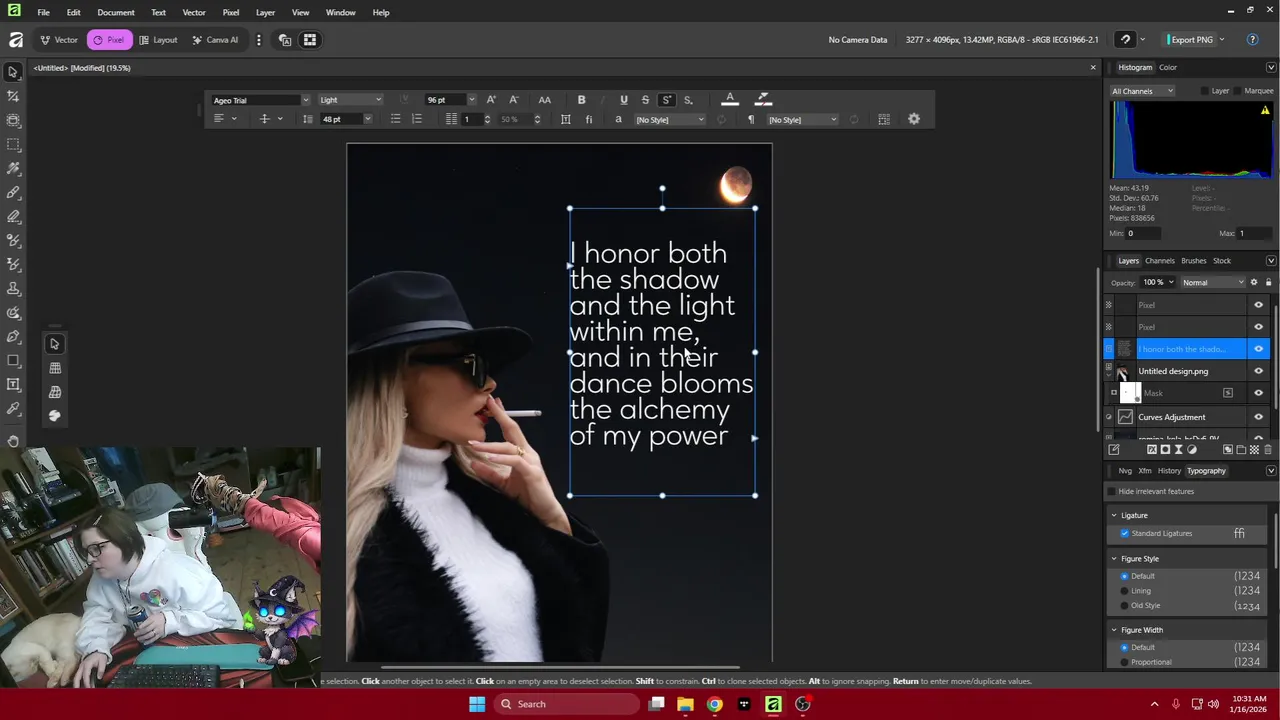Open the character style No Style dropdown

(670, 120)
